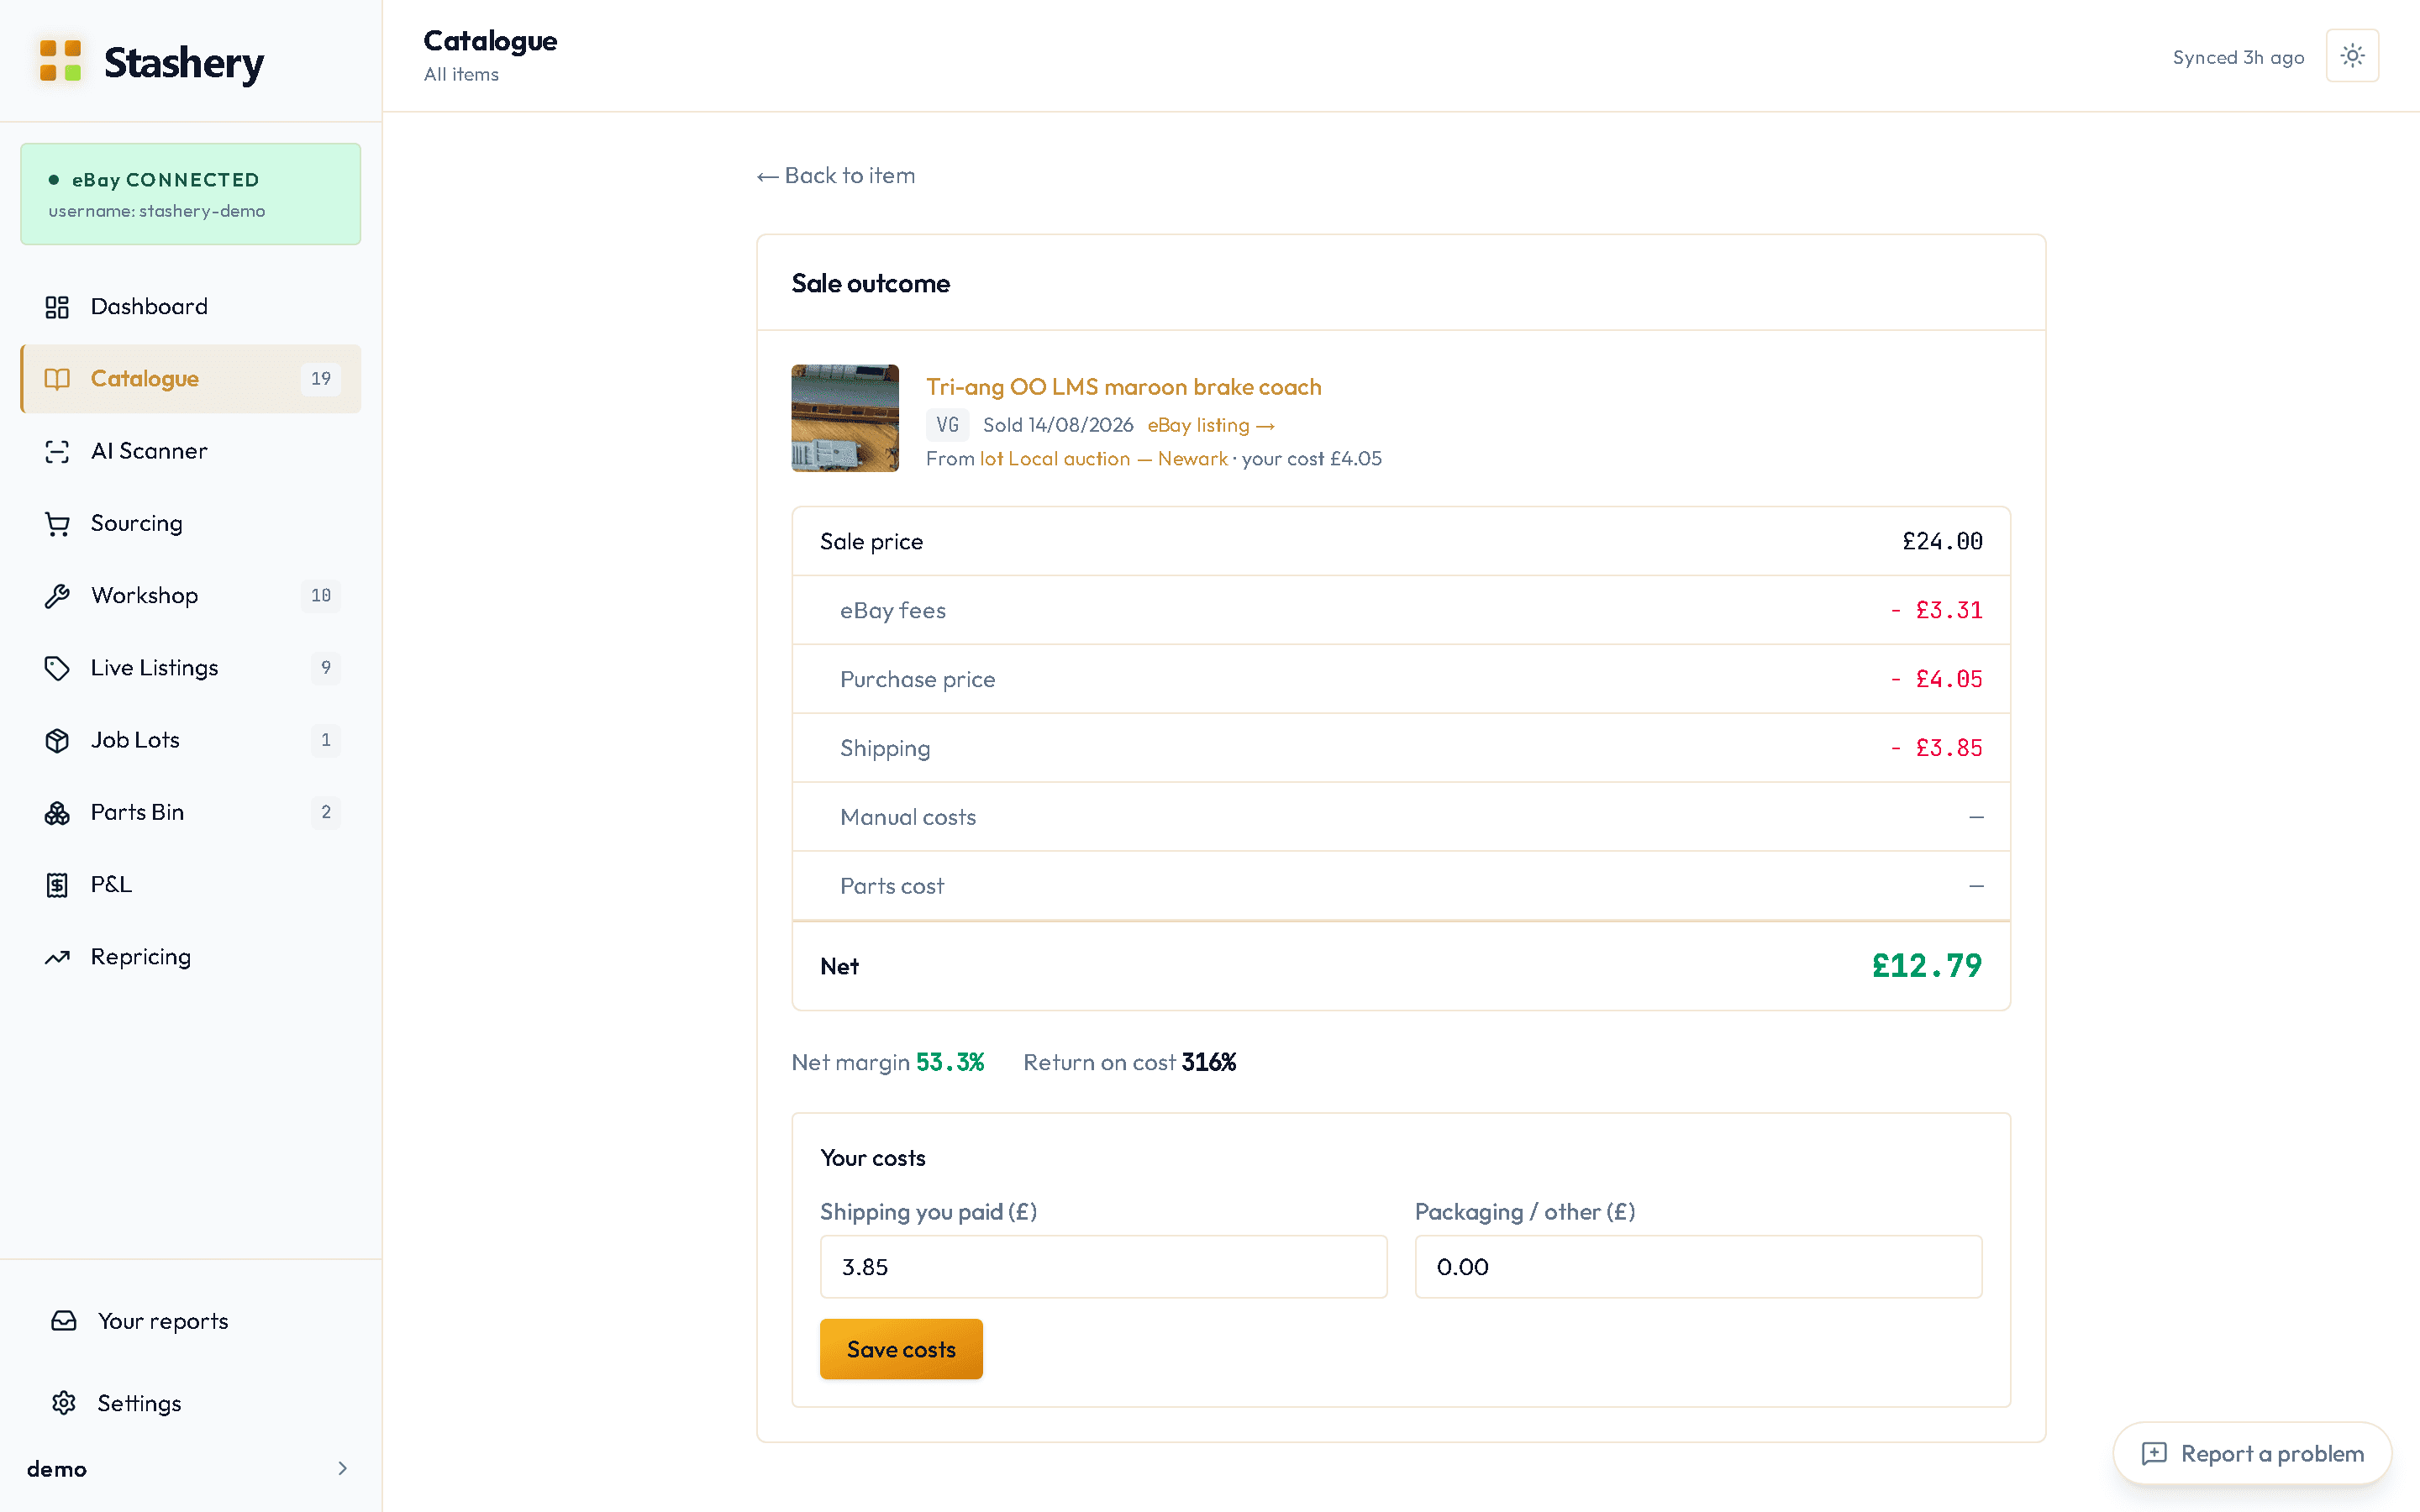2420x1512 pixels.
Task: Open Your reports
Action: (x=190, y=1321)
